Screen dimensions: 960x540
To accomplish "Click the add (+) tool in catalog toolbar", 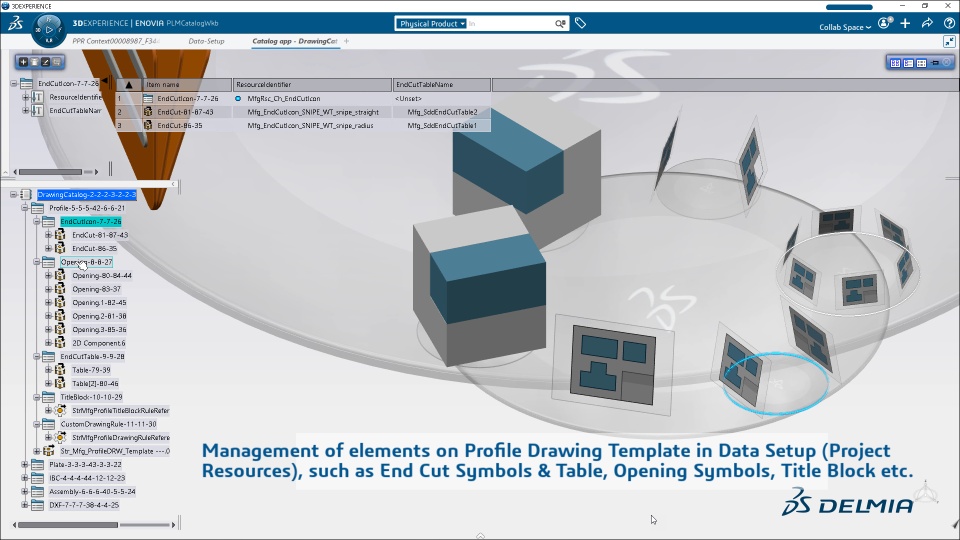I will click(x=23, y=62).
